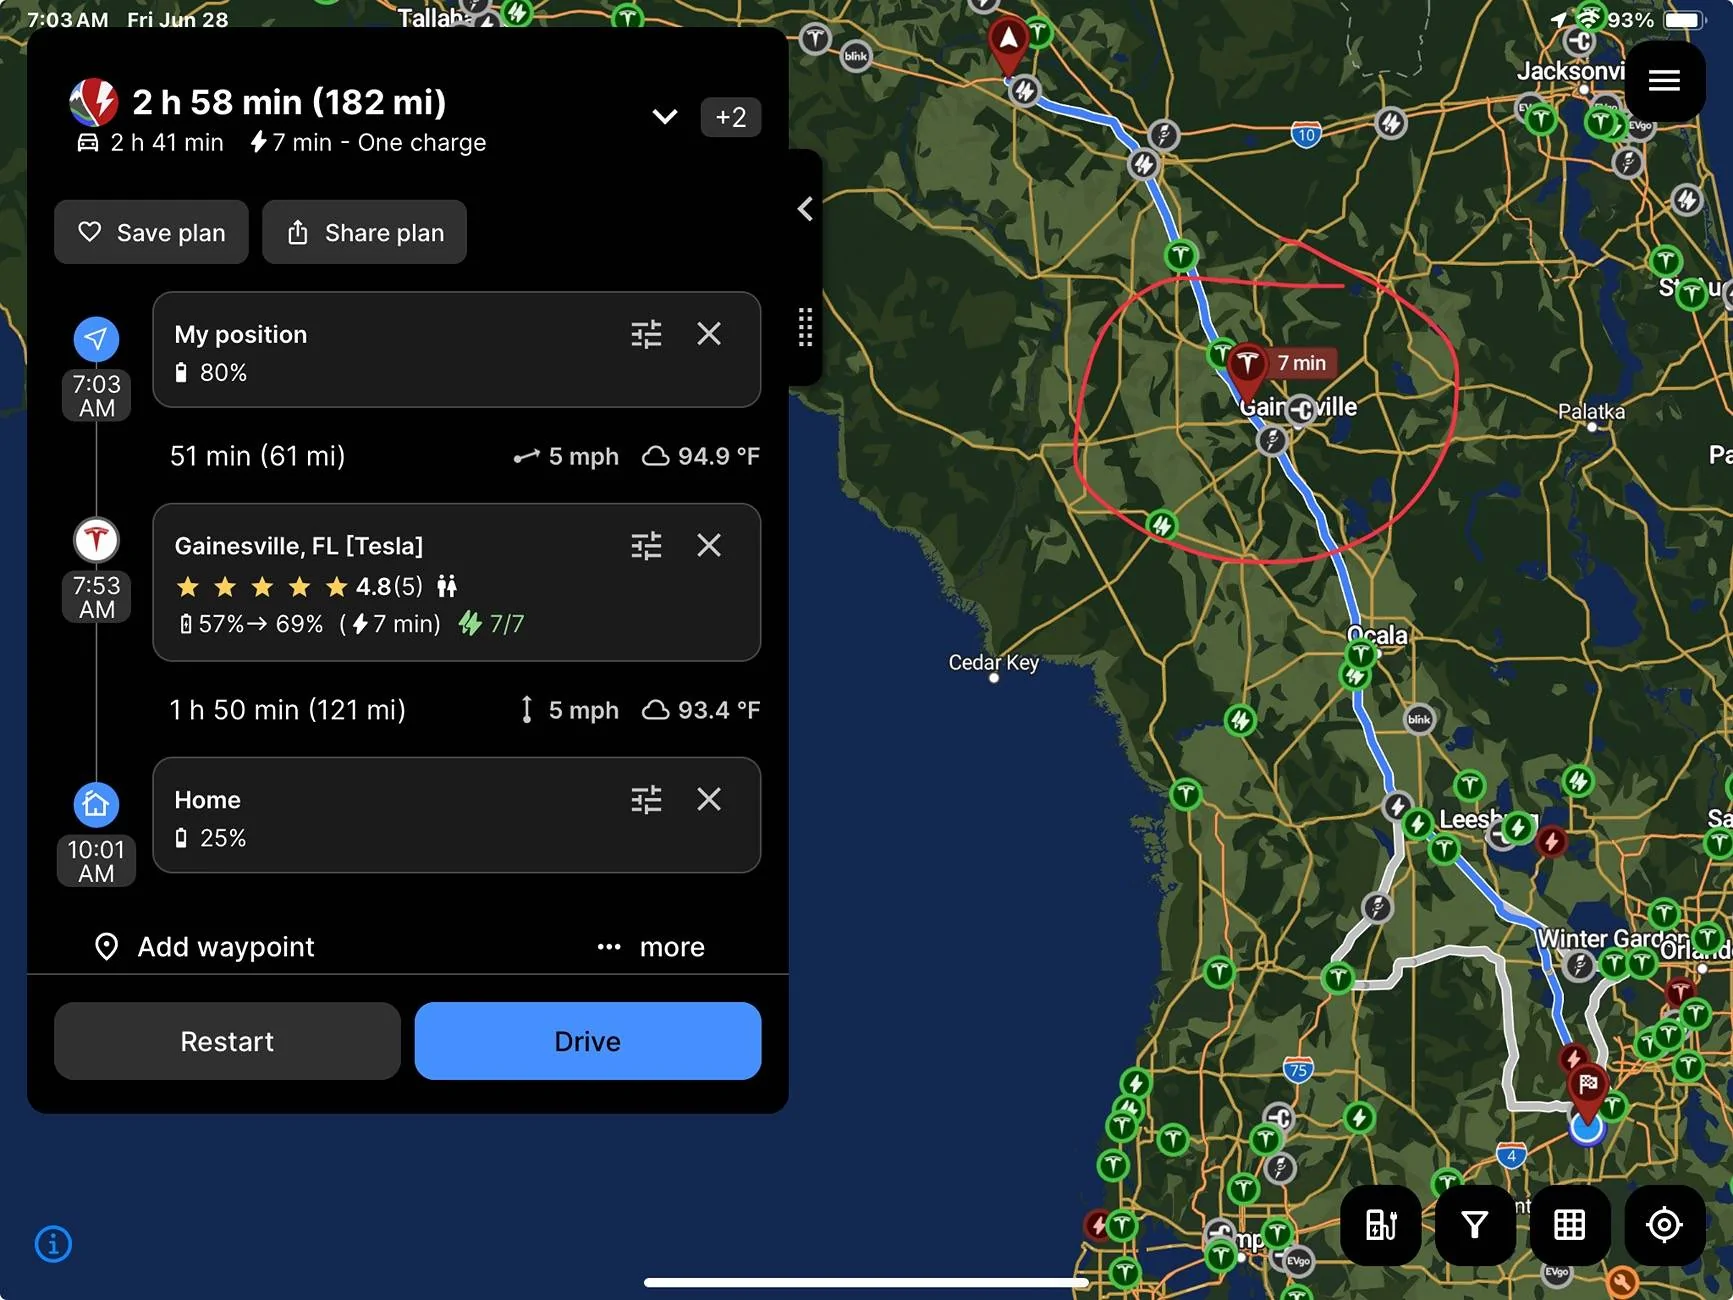
Task: Tap the I-75 highway shield on map
Action: click(1298, 1070)
